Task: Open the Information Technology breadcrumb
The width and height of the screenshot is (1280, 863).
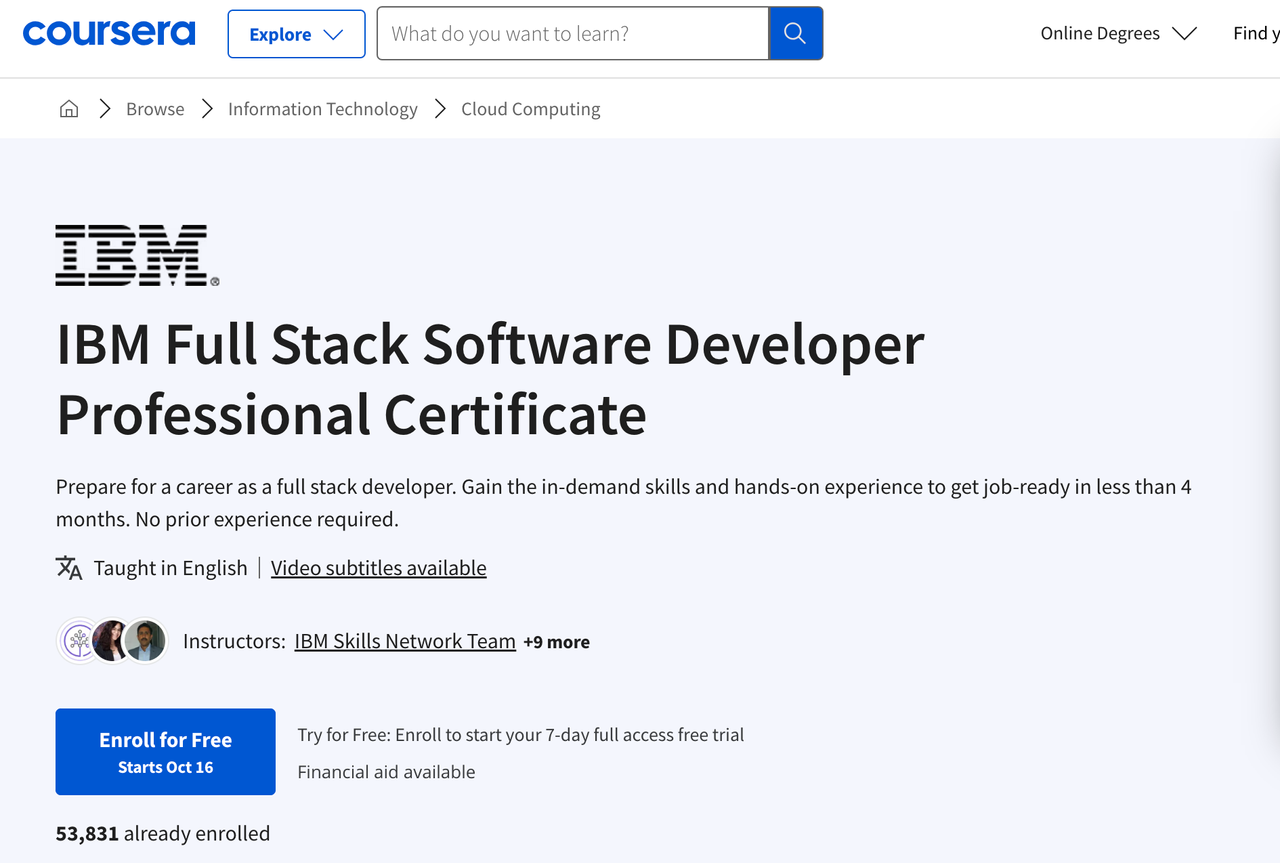Action: pos(323,109)
